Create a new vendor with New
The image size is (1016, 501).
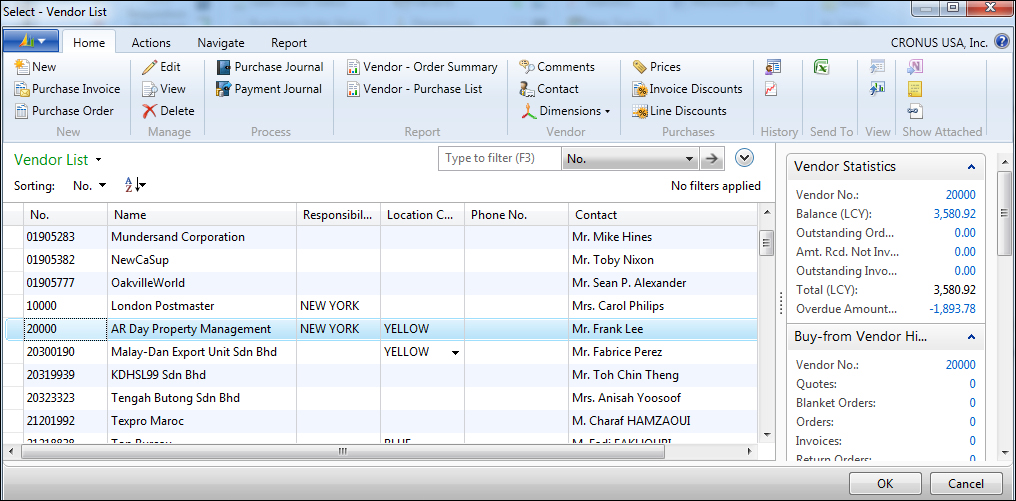tap(36, 67)
